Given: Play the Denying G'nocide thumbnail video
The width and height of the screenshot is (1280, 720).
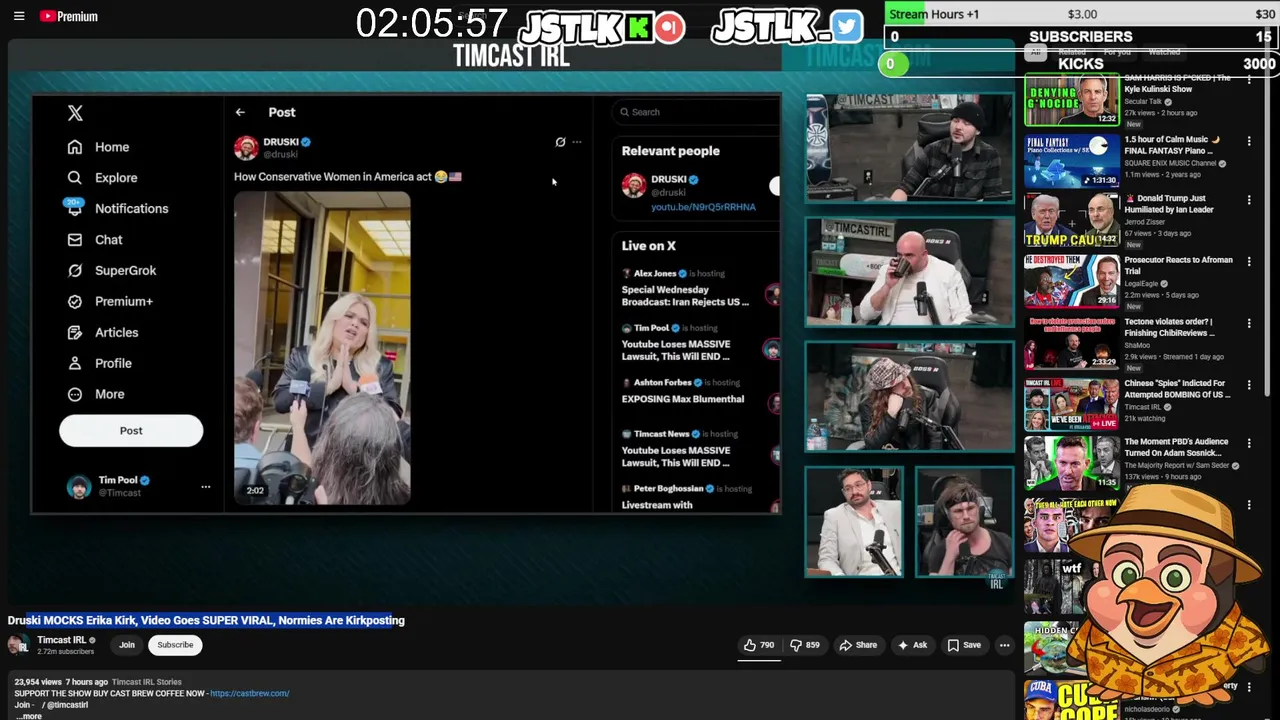Looking at the screenshot, I should click(1071, 100).
